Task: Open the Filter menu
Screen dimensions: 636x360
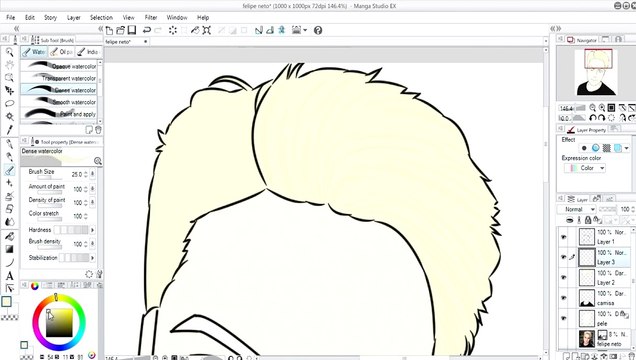Action: tap(150, 17)
